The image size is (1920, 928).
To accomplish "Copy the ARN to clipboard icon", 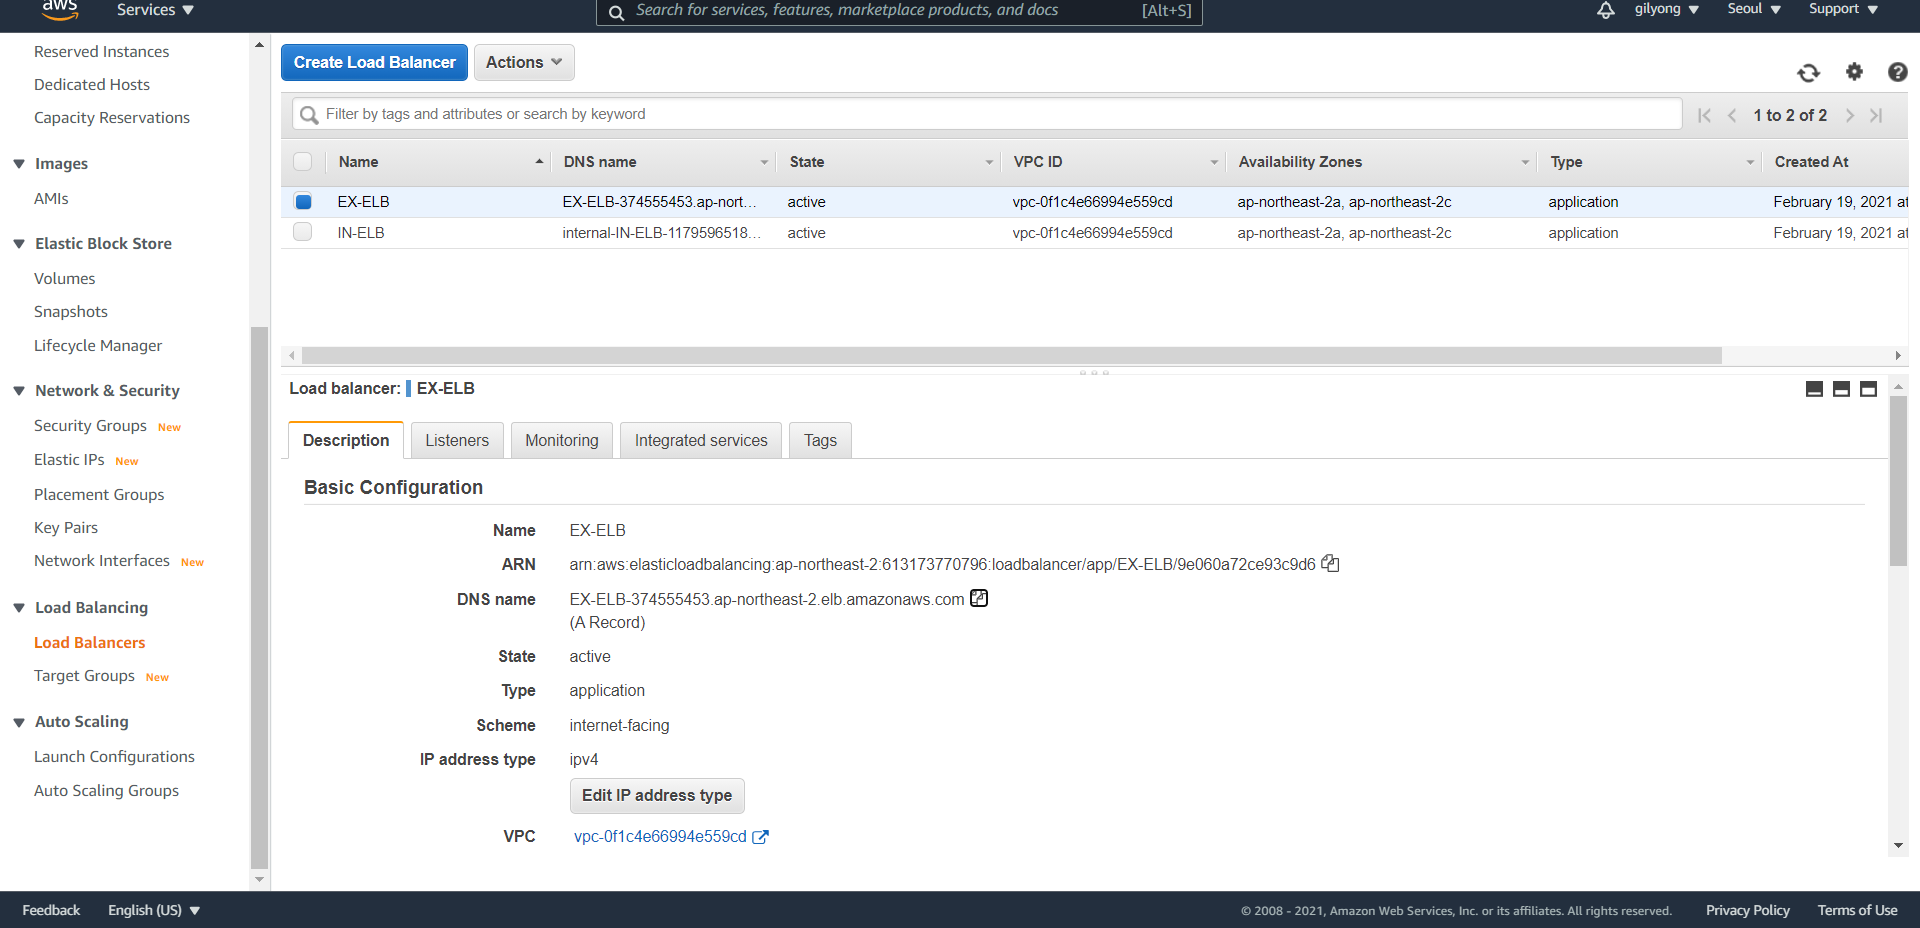I will point(1330,564).
